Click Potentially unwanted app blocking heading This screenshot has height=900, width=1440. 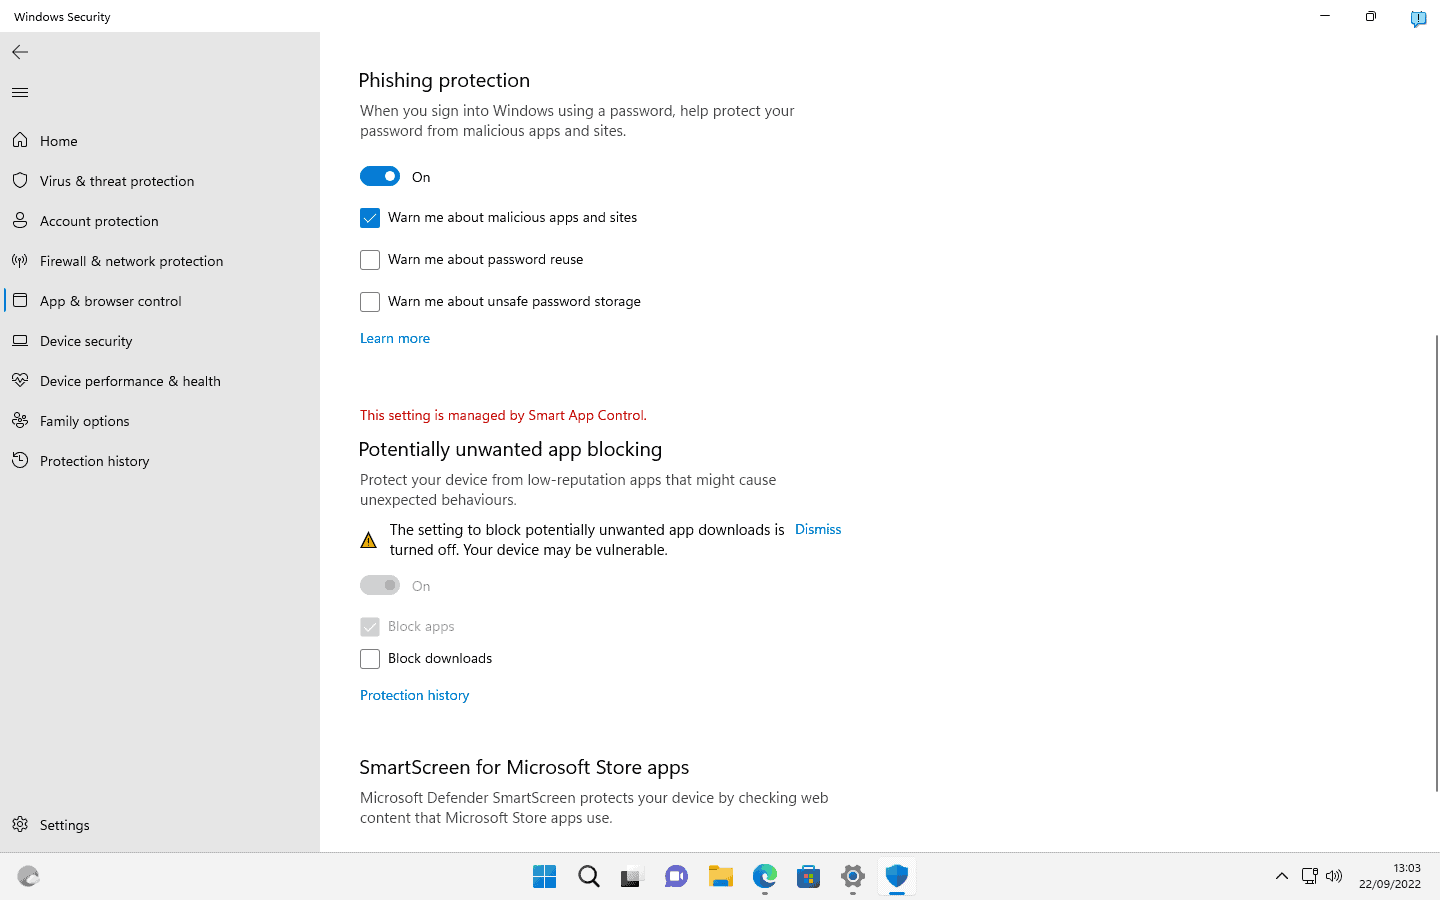510,449
